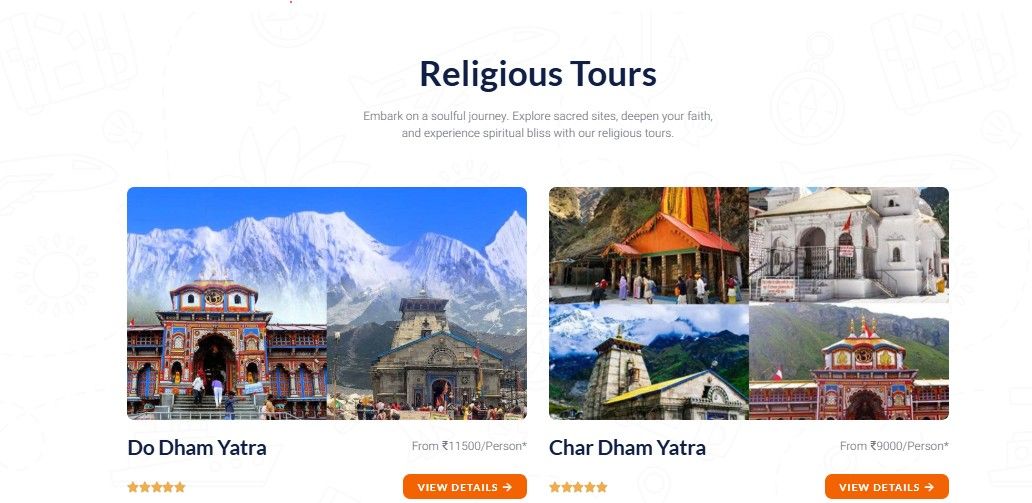Click the From ₹11500/Person price text
This screenshot has width=1032, height=503.
pyautogui.click(x=469, y=446)
